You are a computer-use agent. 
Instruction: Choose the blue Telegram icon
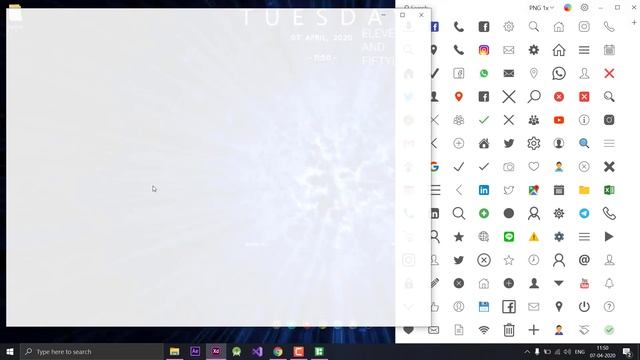point(584,213)
